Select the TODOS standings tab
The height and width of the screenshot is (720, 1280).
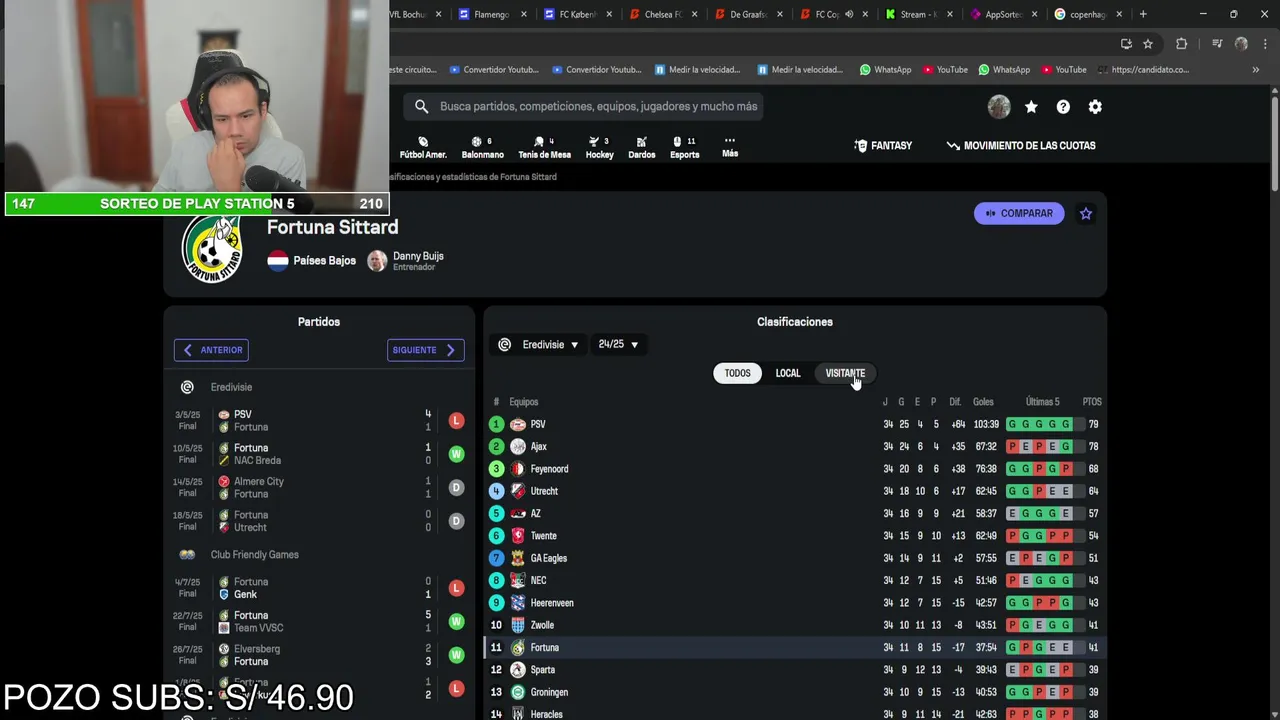[x=737, y=373]
